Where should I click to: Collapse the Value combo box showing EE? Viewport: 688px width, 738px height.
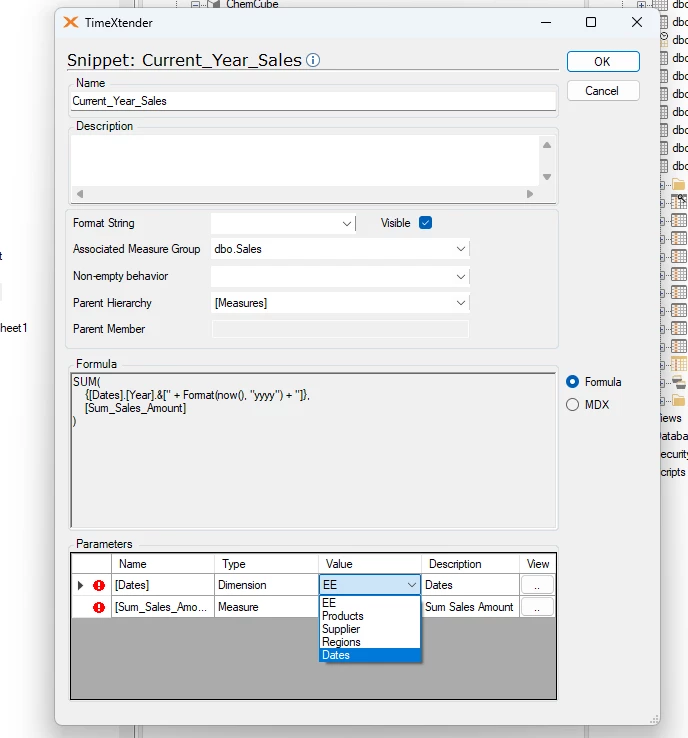[412, 585]
